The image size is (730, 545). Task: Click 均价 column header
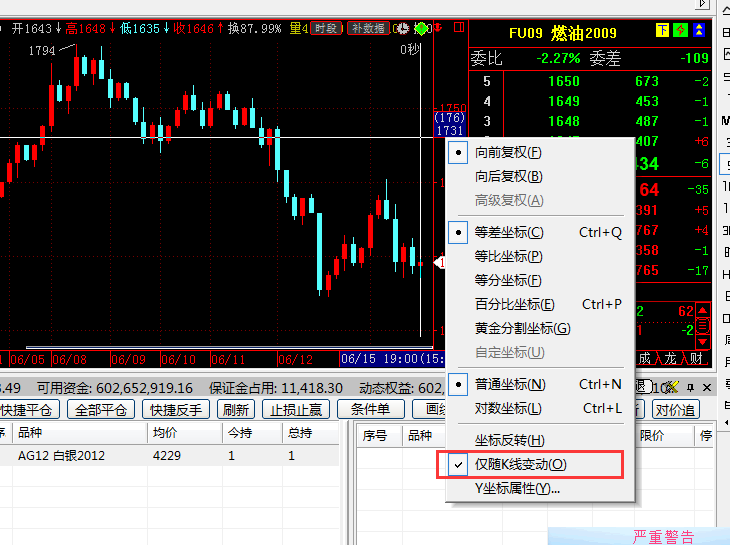[185, 433]
